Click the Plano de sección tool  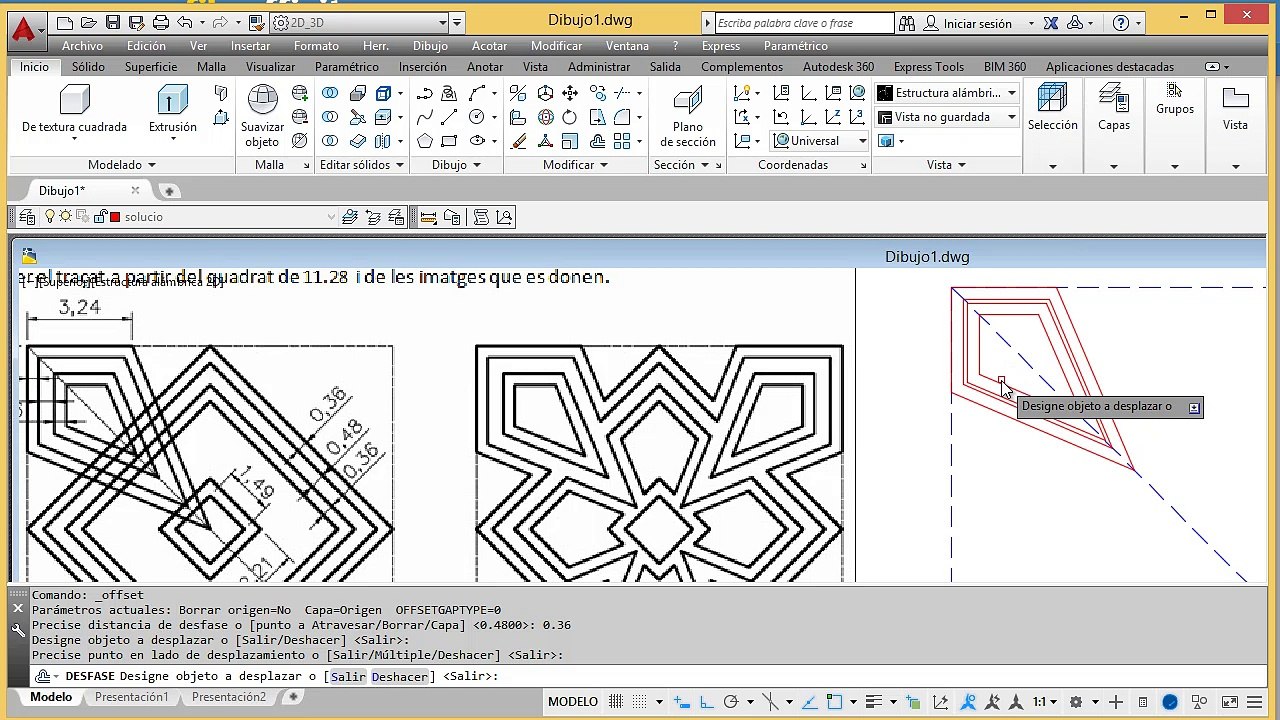click(x=688, y=116)
